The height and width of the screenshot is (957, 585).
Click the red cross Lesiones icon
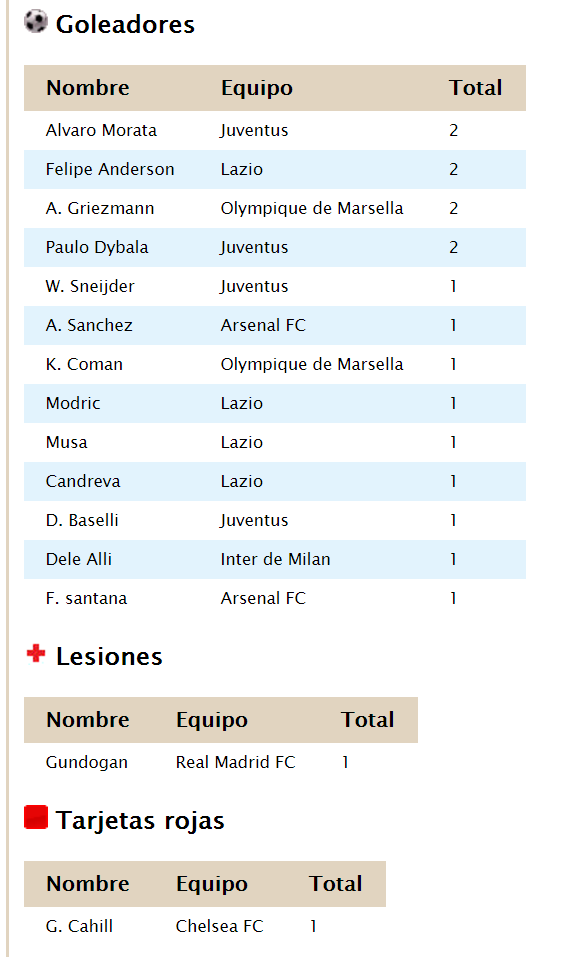pyautogui.click(x=36, y=654)
